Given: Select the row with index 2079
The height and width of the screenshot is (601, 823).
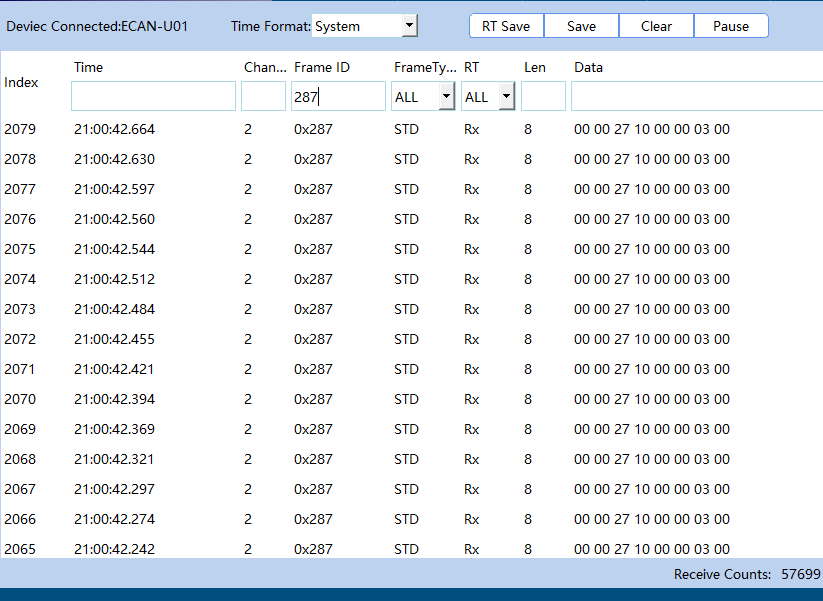Looking at the screenshot, I should (19, 129).
